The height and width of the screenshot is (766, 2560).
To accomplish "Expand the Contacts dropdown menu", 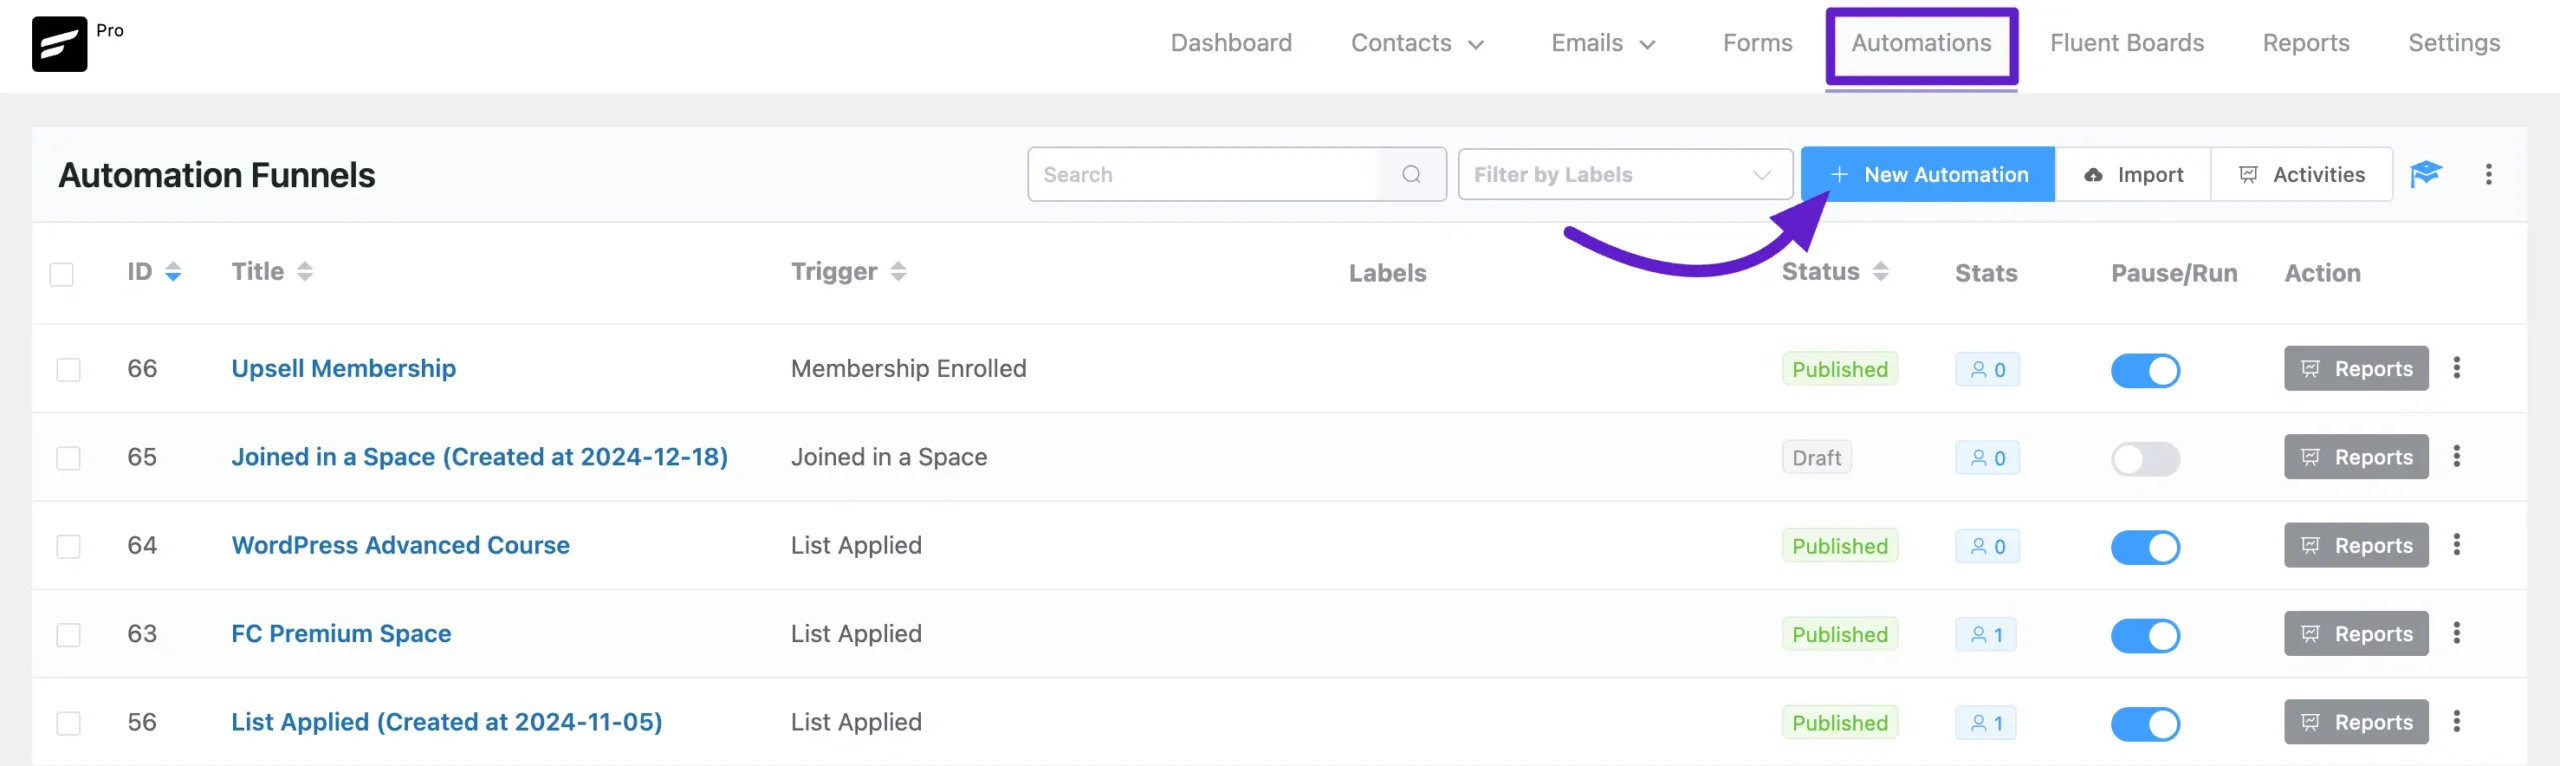I will tap(1417, 43).
